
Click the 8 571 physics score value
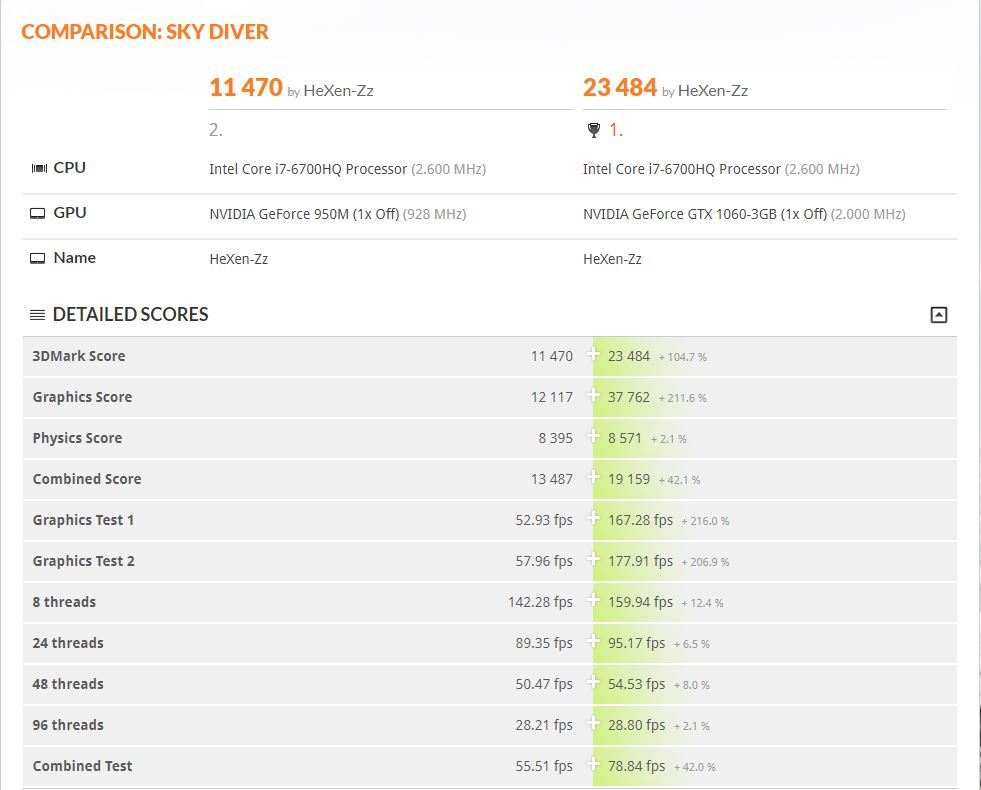[624, 438]
